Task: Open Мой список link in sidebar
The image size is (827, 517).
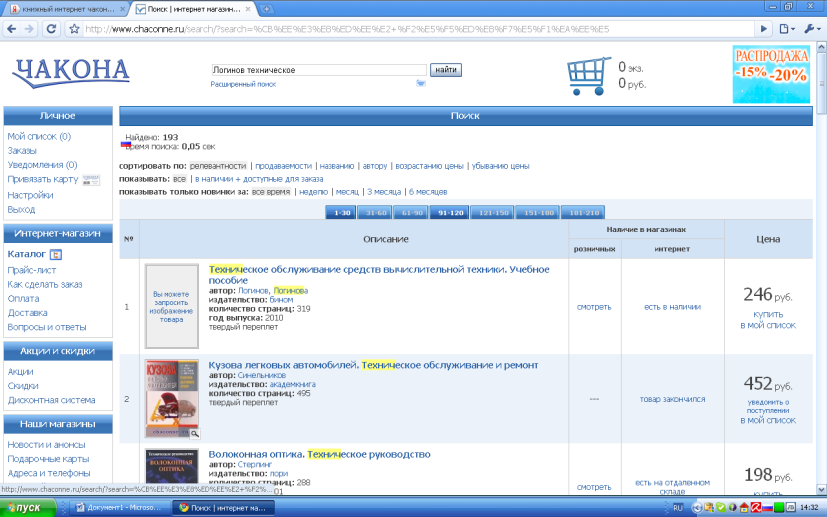Action: [x=39, y=137]
